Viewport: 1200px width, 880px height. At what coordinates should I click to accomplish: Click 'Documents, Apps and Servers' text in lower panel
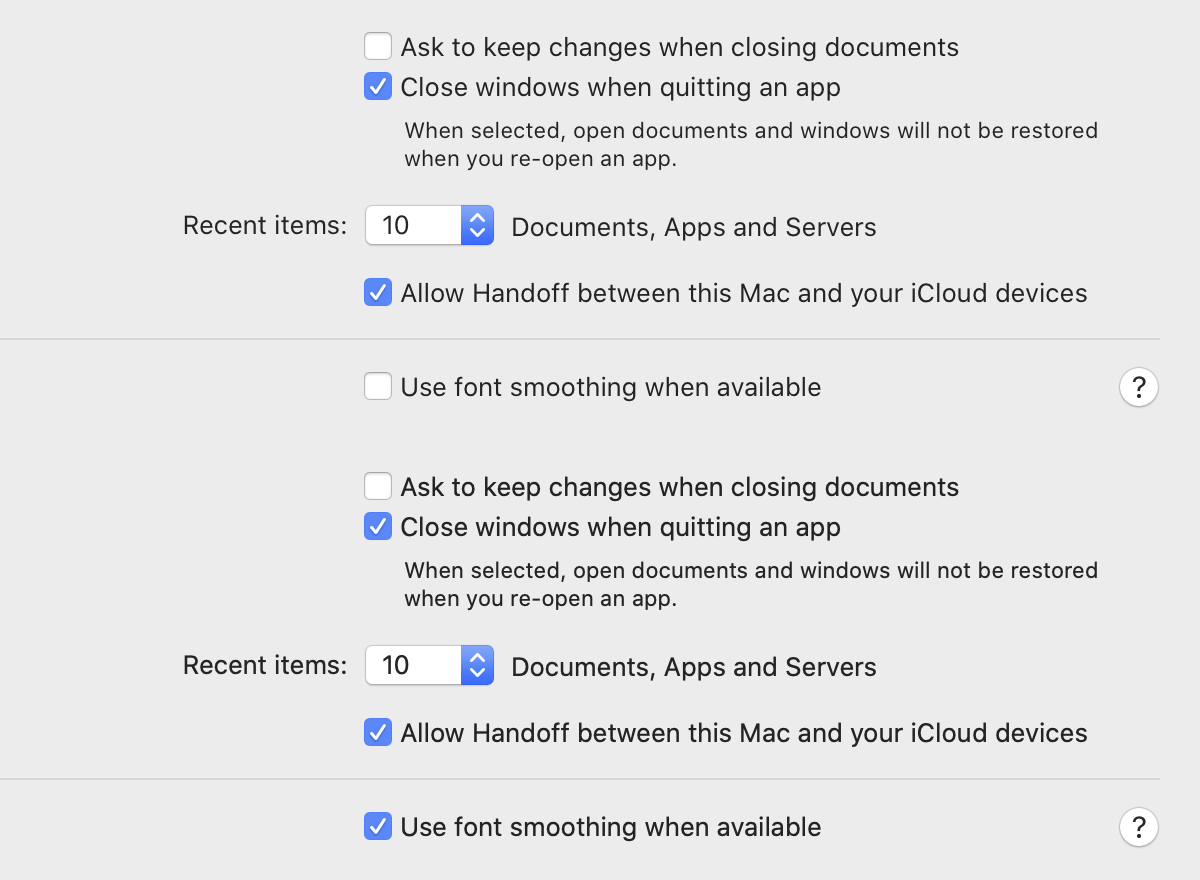pyautogui.click(x=693, y=667)
